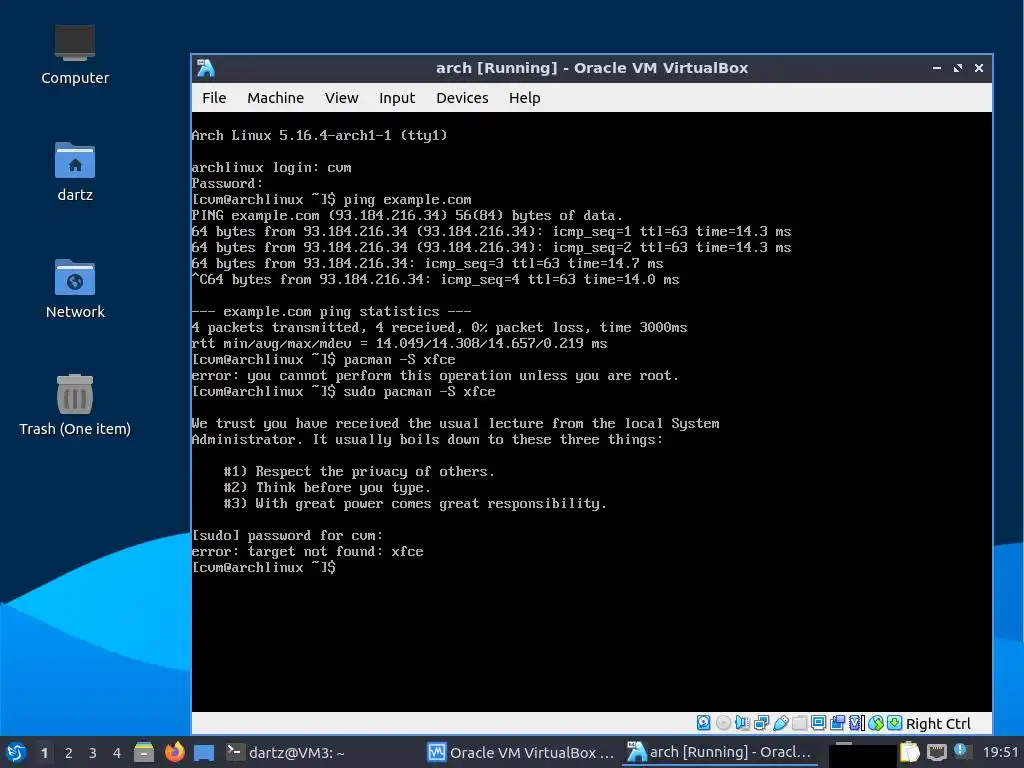Click the shared folders status icon
Screen dimensions: 1024x768
[799, 723]
